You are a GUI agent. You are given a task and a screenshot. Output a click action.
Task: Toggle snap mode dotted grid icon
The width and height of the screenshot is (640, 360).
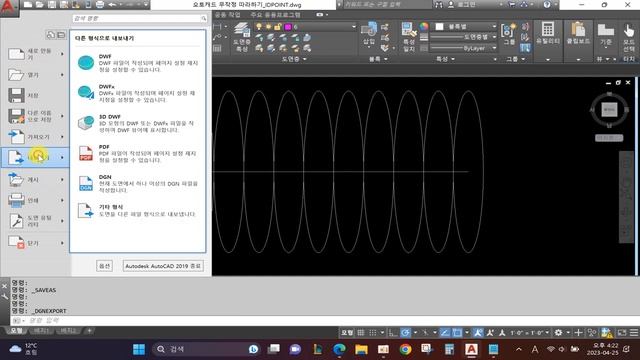(372, 333)
